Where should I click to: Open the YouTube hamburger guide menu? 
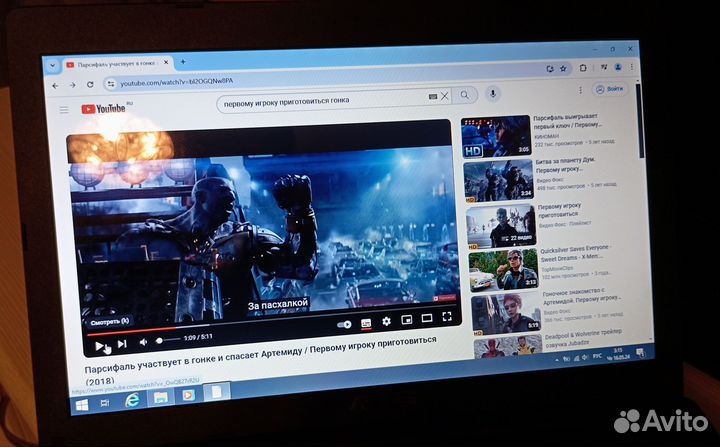point(65,109)
